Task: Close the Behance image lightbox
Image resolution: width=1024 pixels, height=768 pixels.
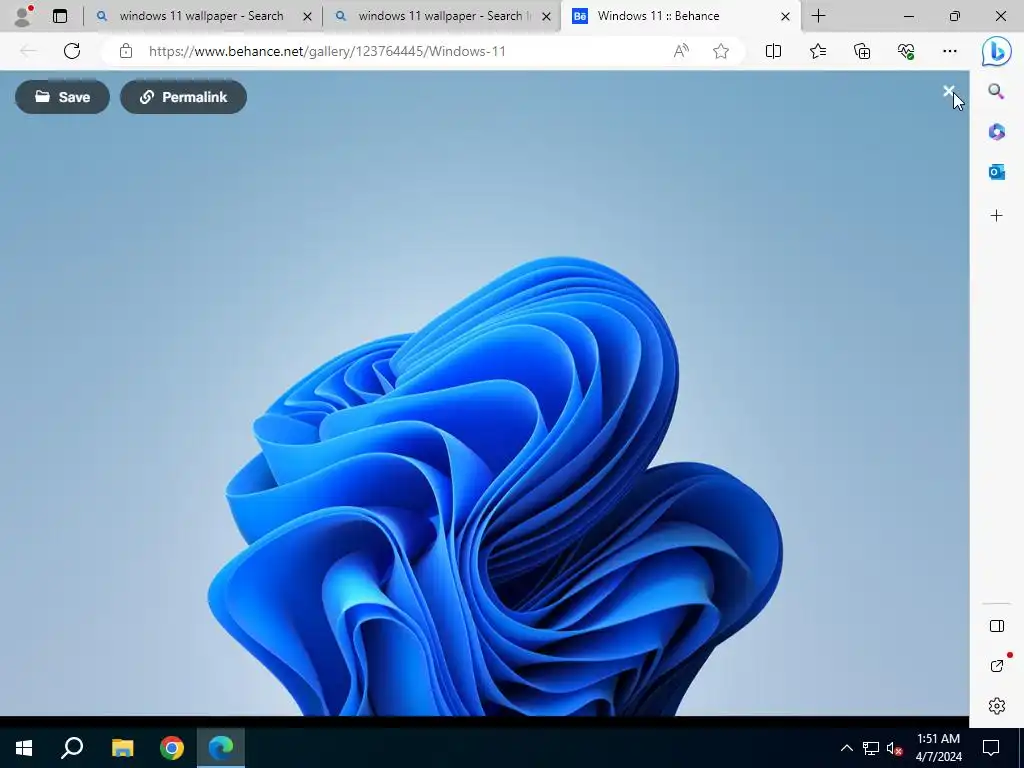Action: 948,91
